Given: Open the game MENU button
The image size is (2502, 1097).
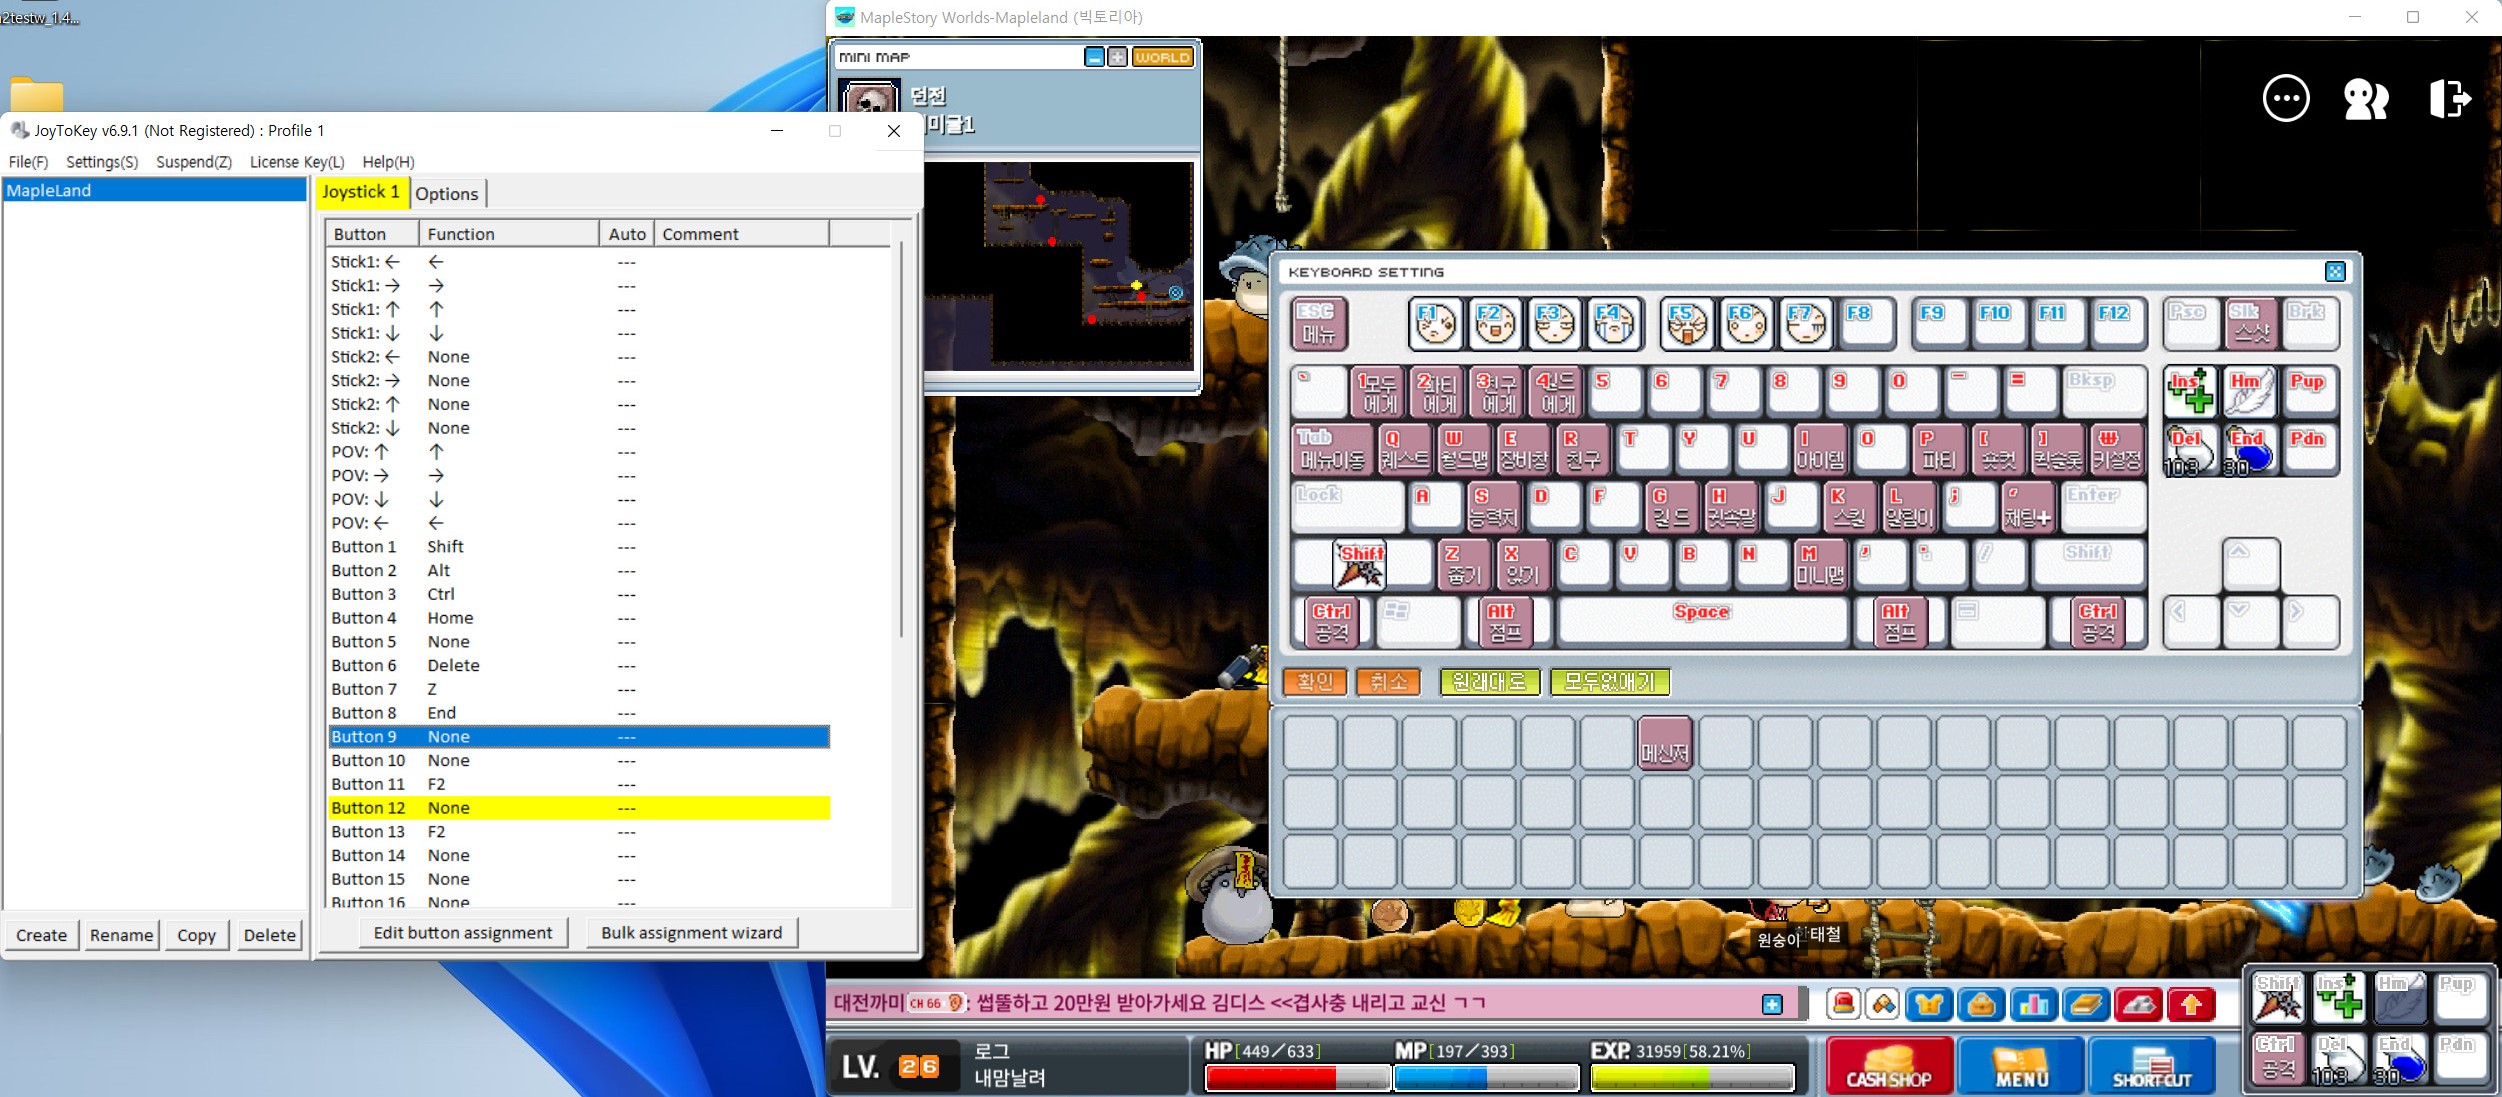Looking at the screenshot, I should click(x=2021, y=1065).
